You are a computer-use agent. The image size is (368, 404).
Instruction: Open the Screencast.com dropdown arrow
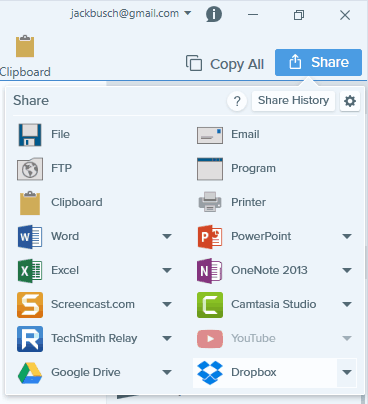pos(167,304)
